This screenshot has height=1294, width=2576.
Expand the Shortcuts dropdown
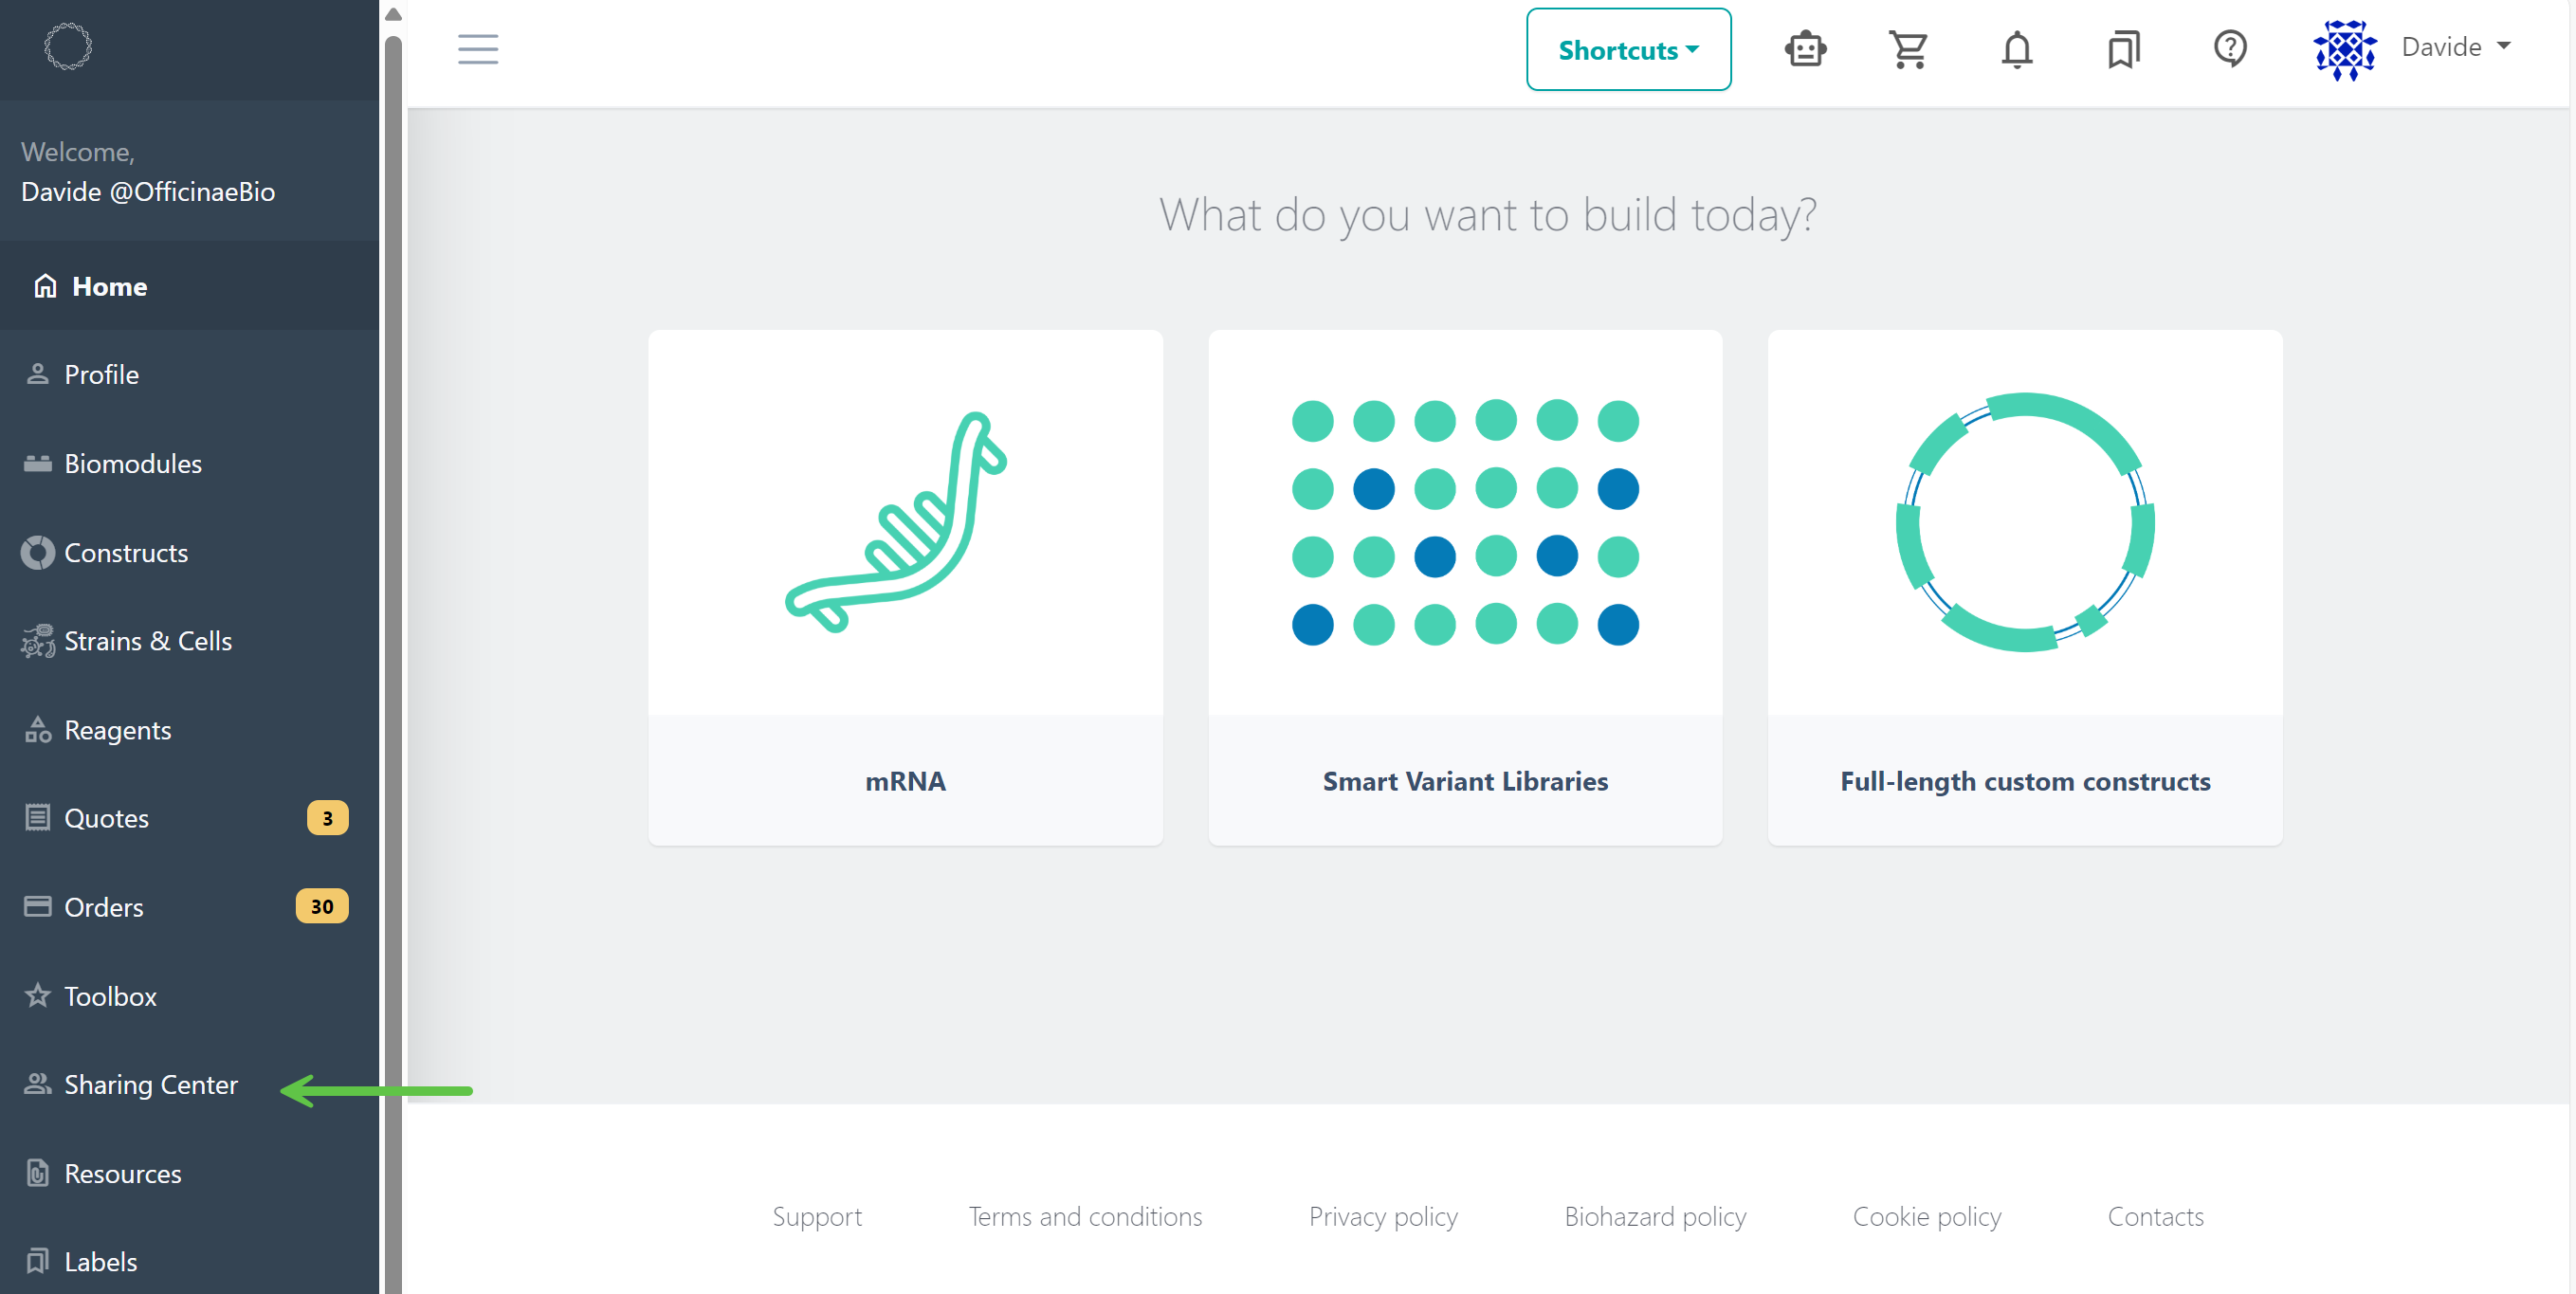point(1628,49)
